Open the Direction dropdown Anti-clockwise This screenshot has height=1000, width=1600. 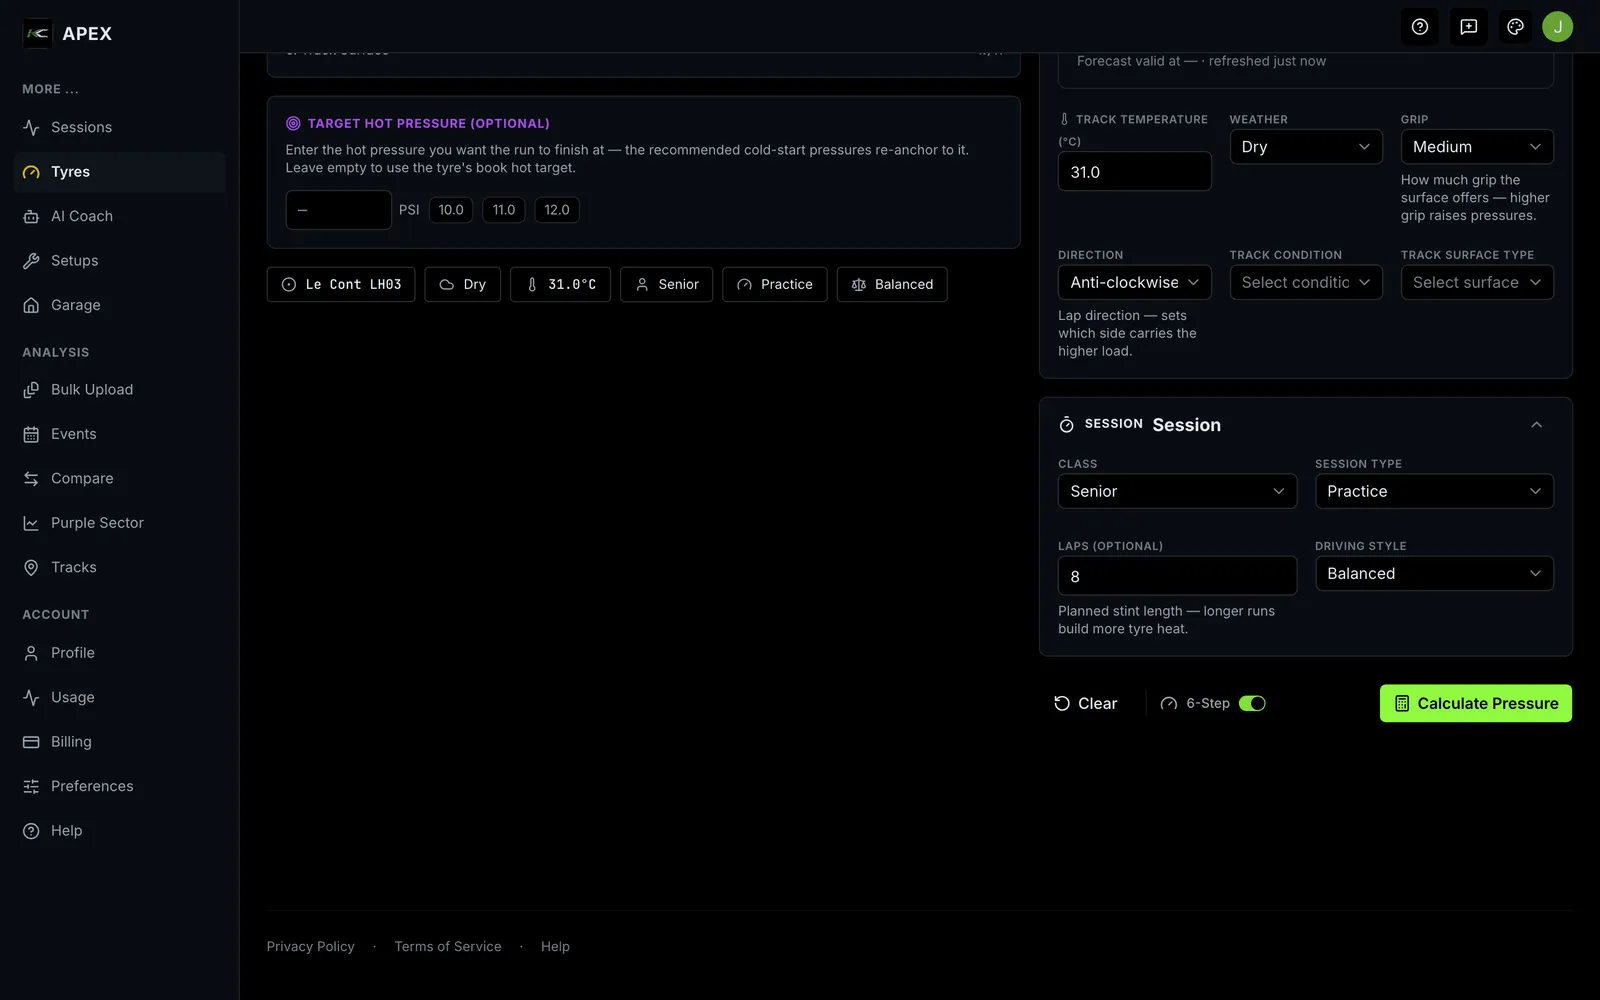[1134, 282]
